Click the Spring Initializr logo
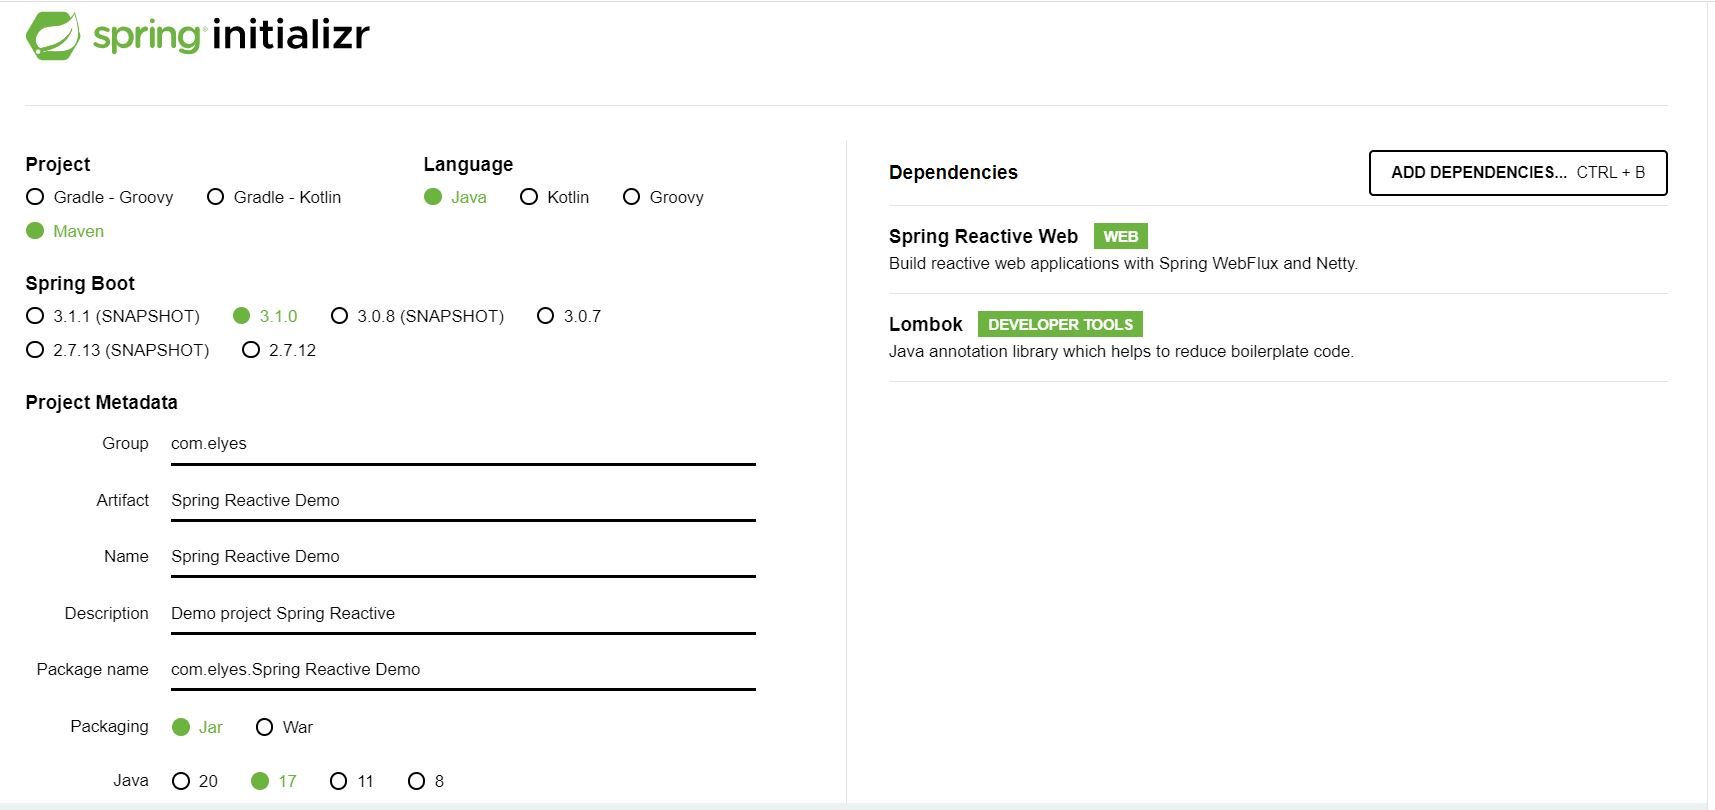The image size is (1715, 810). (198, 36)
